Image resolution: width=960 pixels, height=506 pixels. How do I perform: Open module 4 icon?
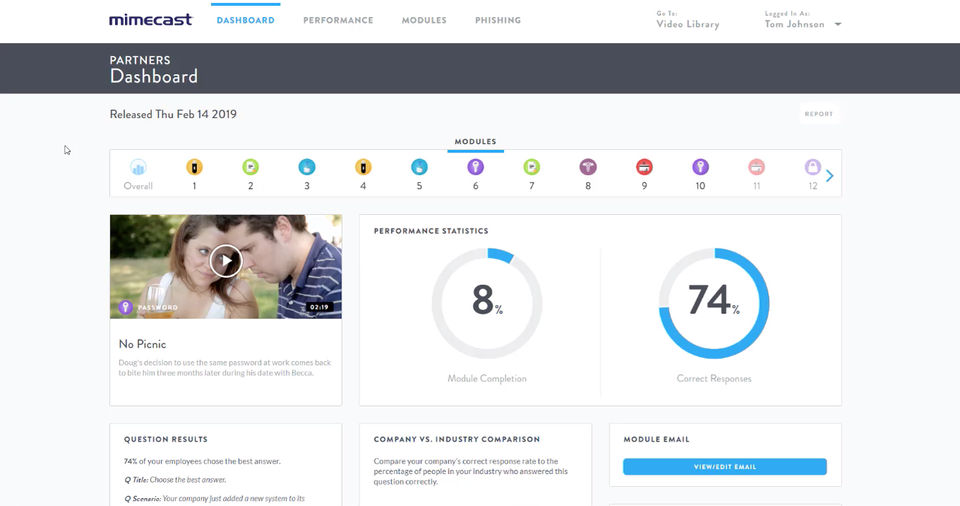pos(363,167)
